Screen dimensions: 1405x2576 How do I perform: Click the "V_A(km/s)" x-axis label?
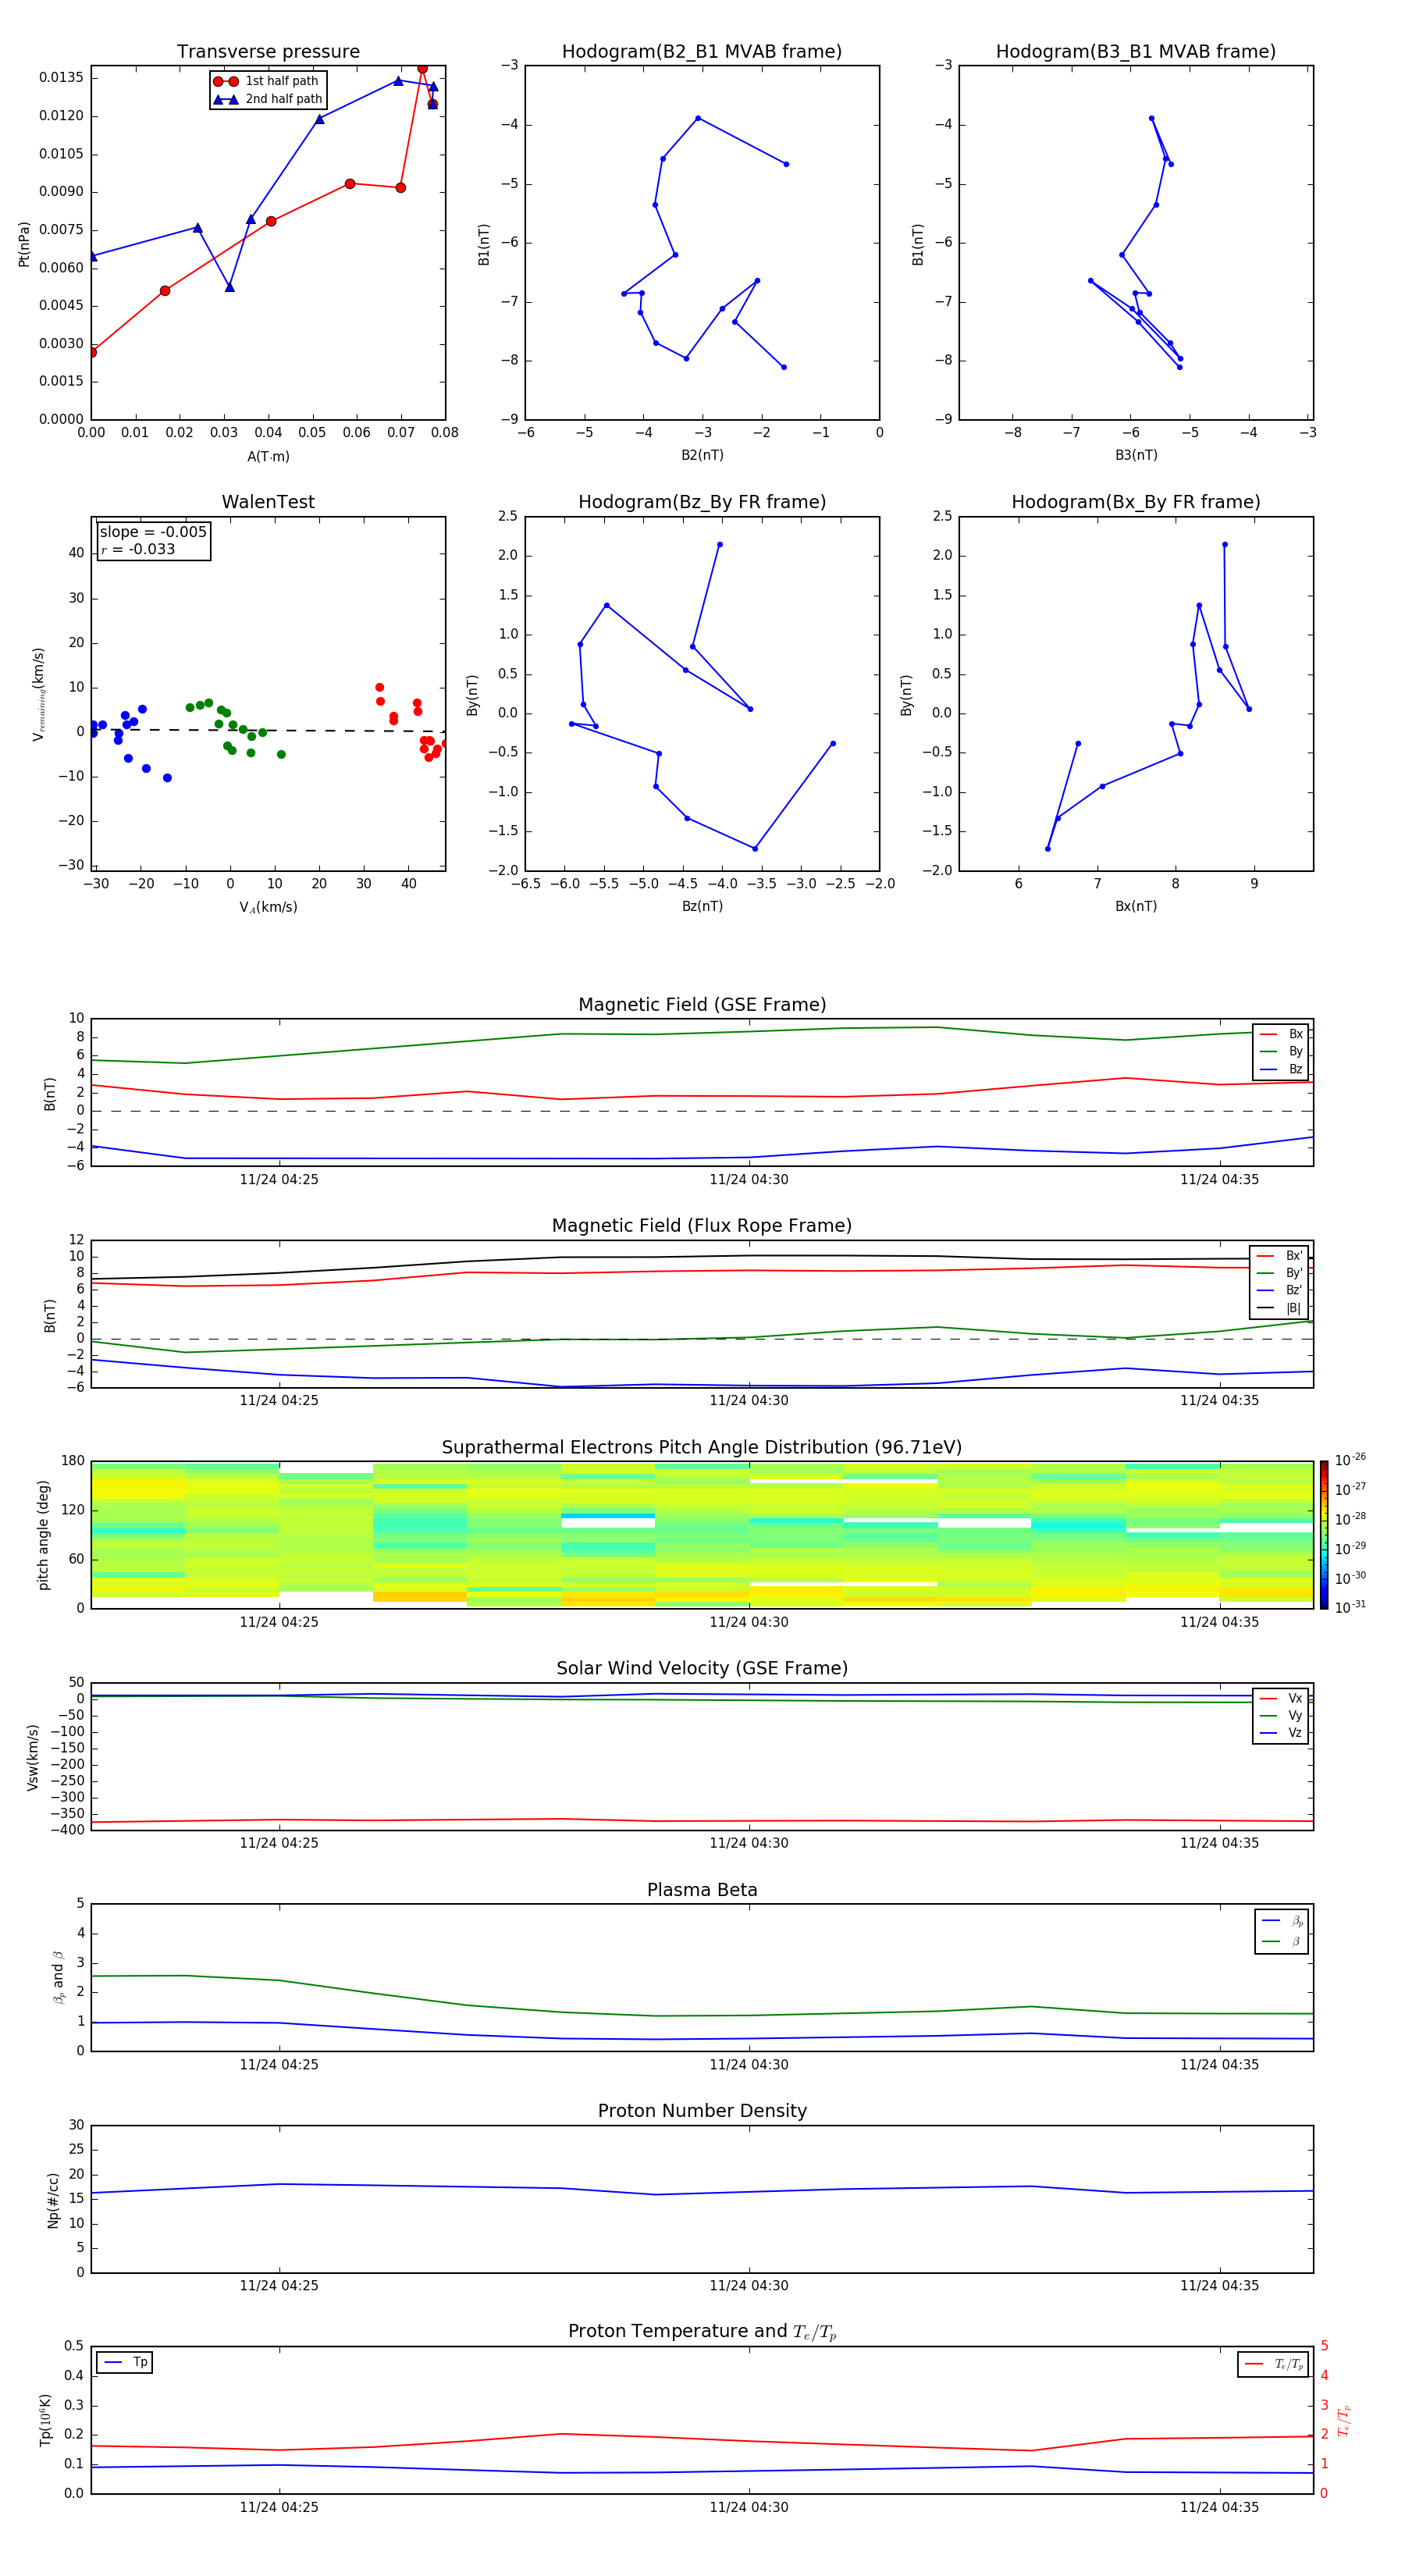click(x=268, y=907)
